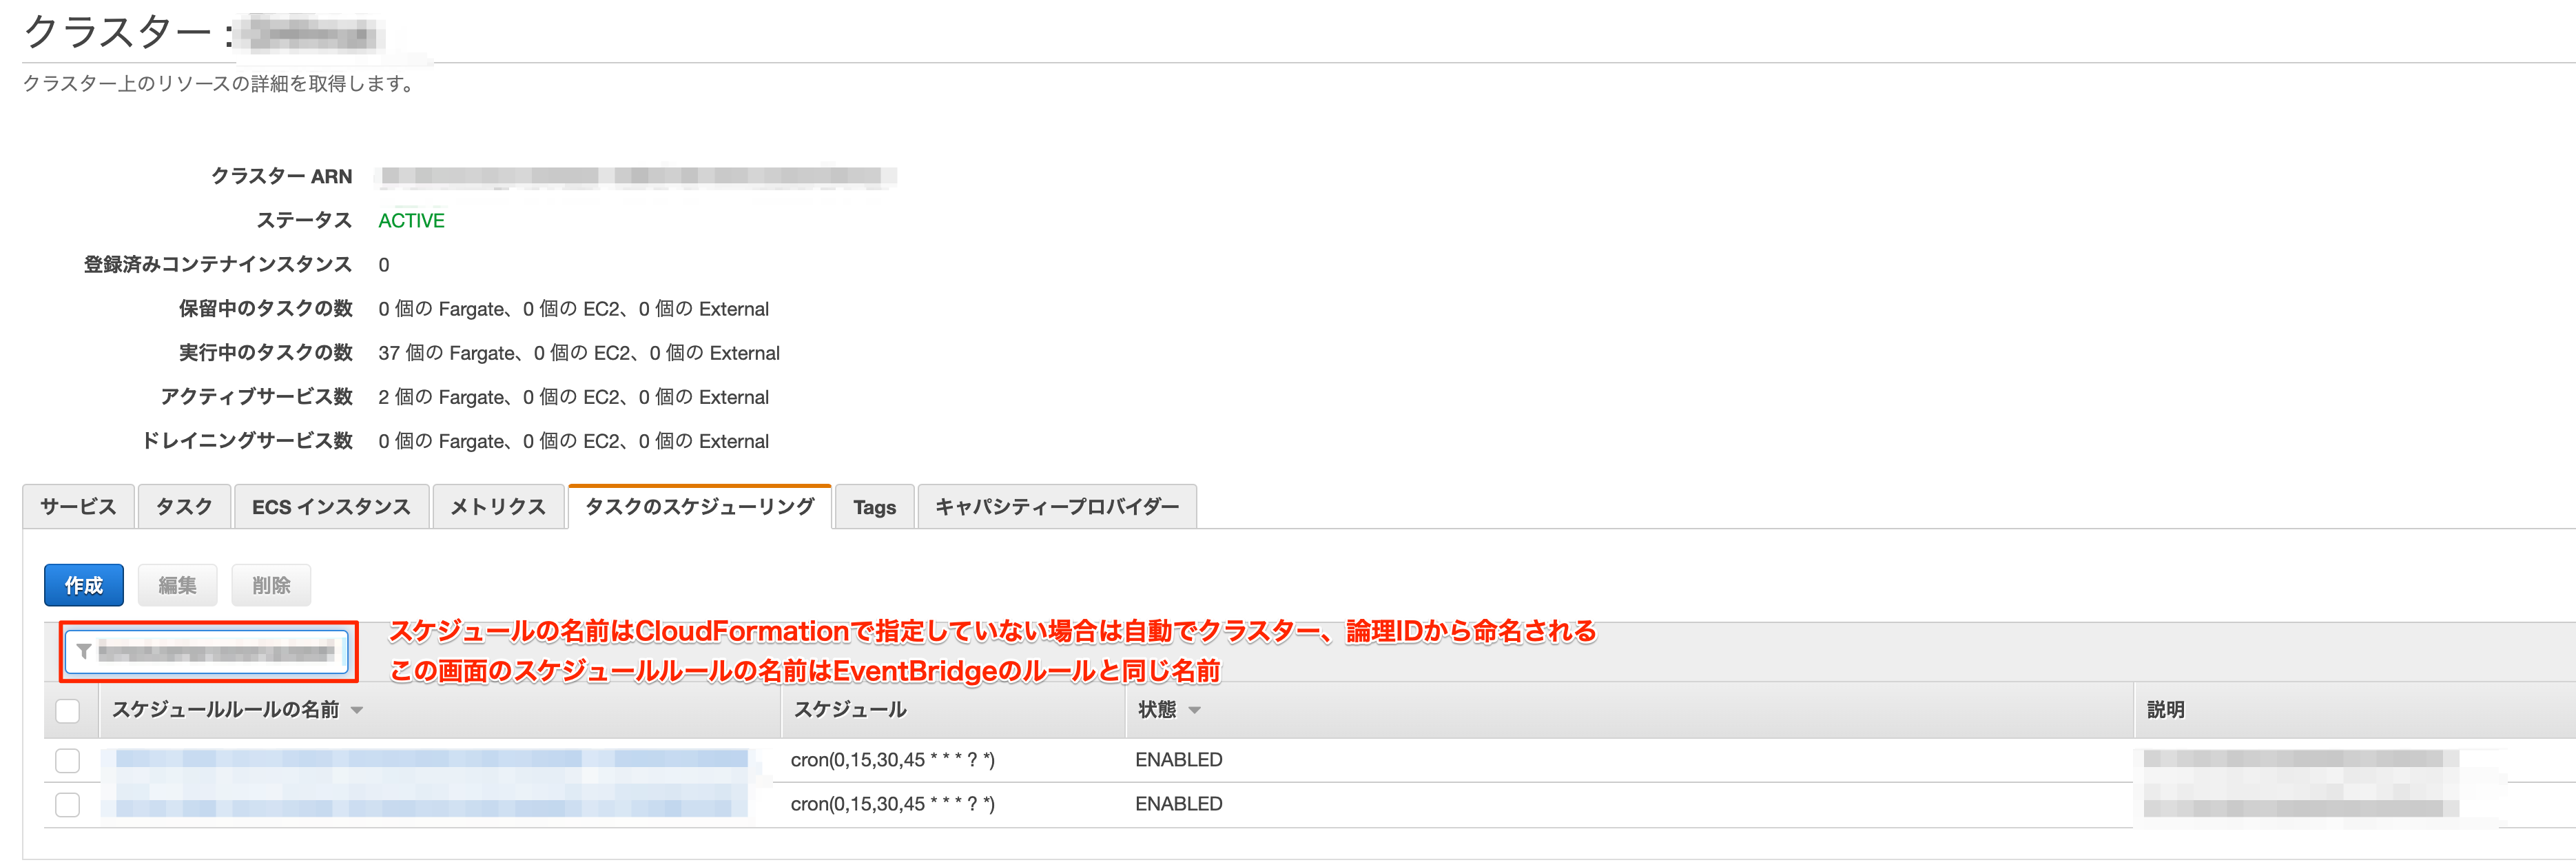The image size is (2576, 867).
Task: Click the 削除 button
Action: point(271,585)
